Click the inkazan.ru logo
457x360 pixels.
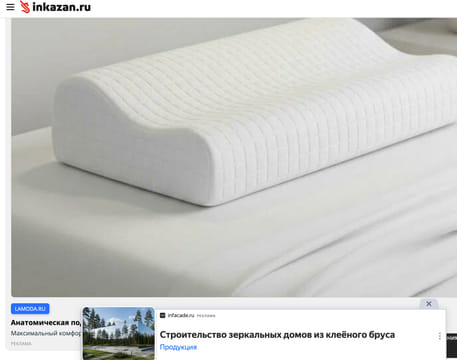[55, 7]
